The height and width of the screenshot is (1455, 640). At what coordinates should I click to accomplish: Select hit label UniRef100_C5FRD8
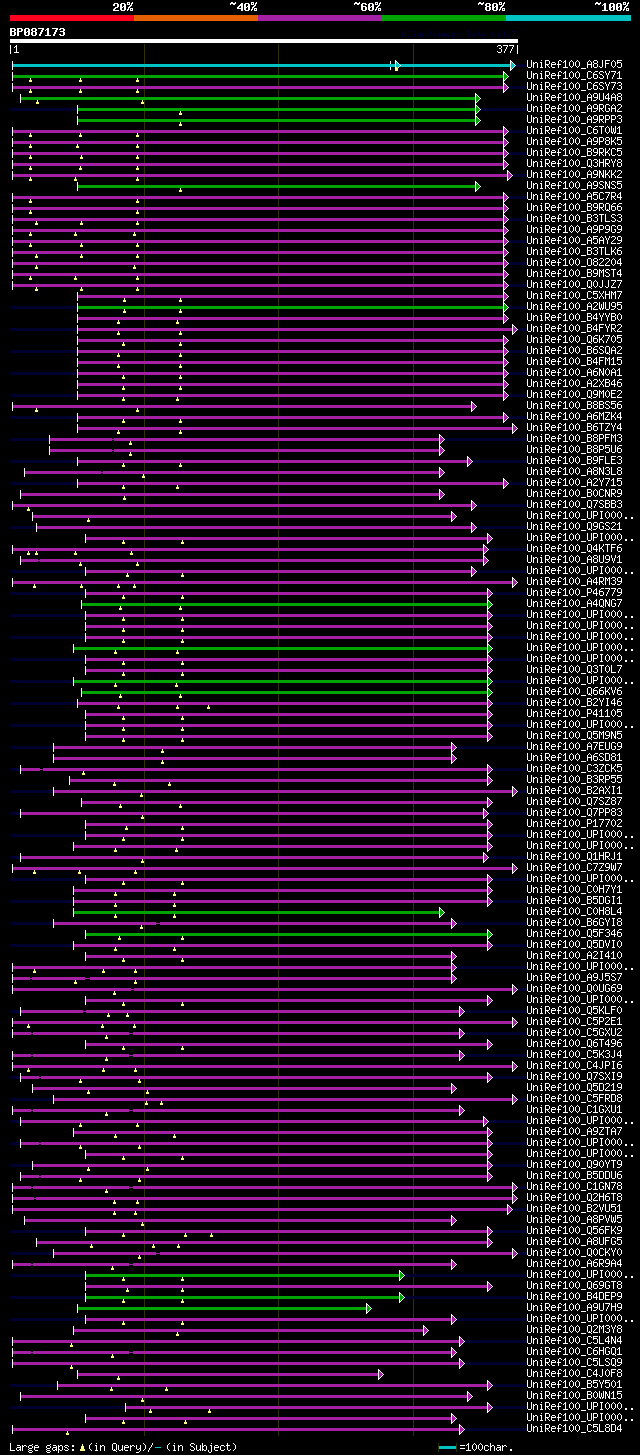point(574,1099)
